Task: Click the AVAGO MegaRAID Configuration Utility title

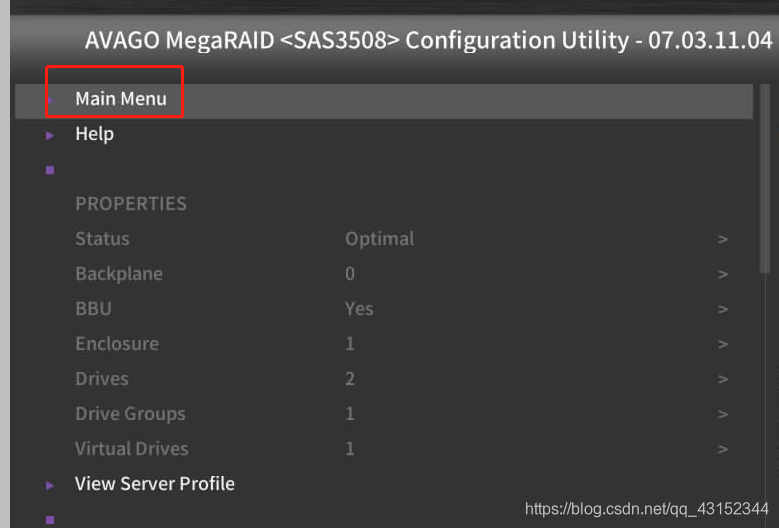Action: click(428, 40)
